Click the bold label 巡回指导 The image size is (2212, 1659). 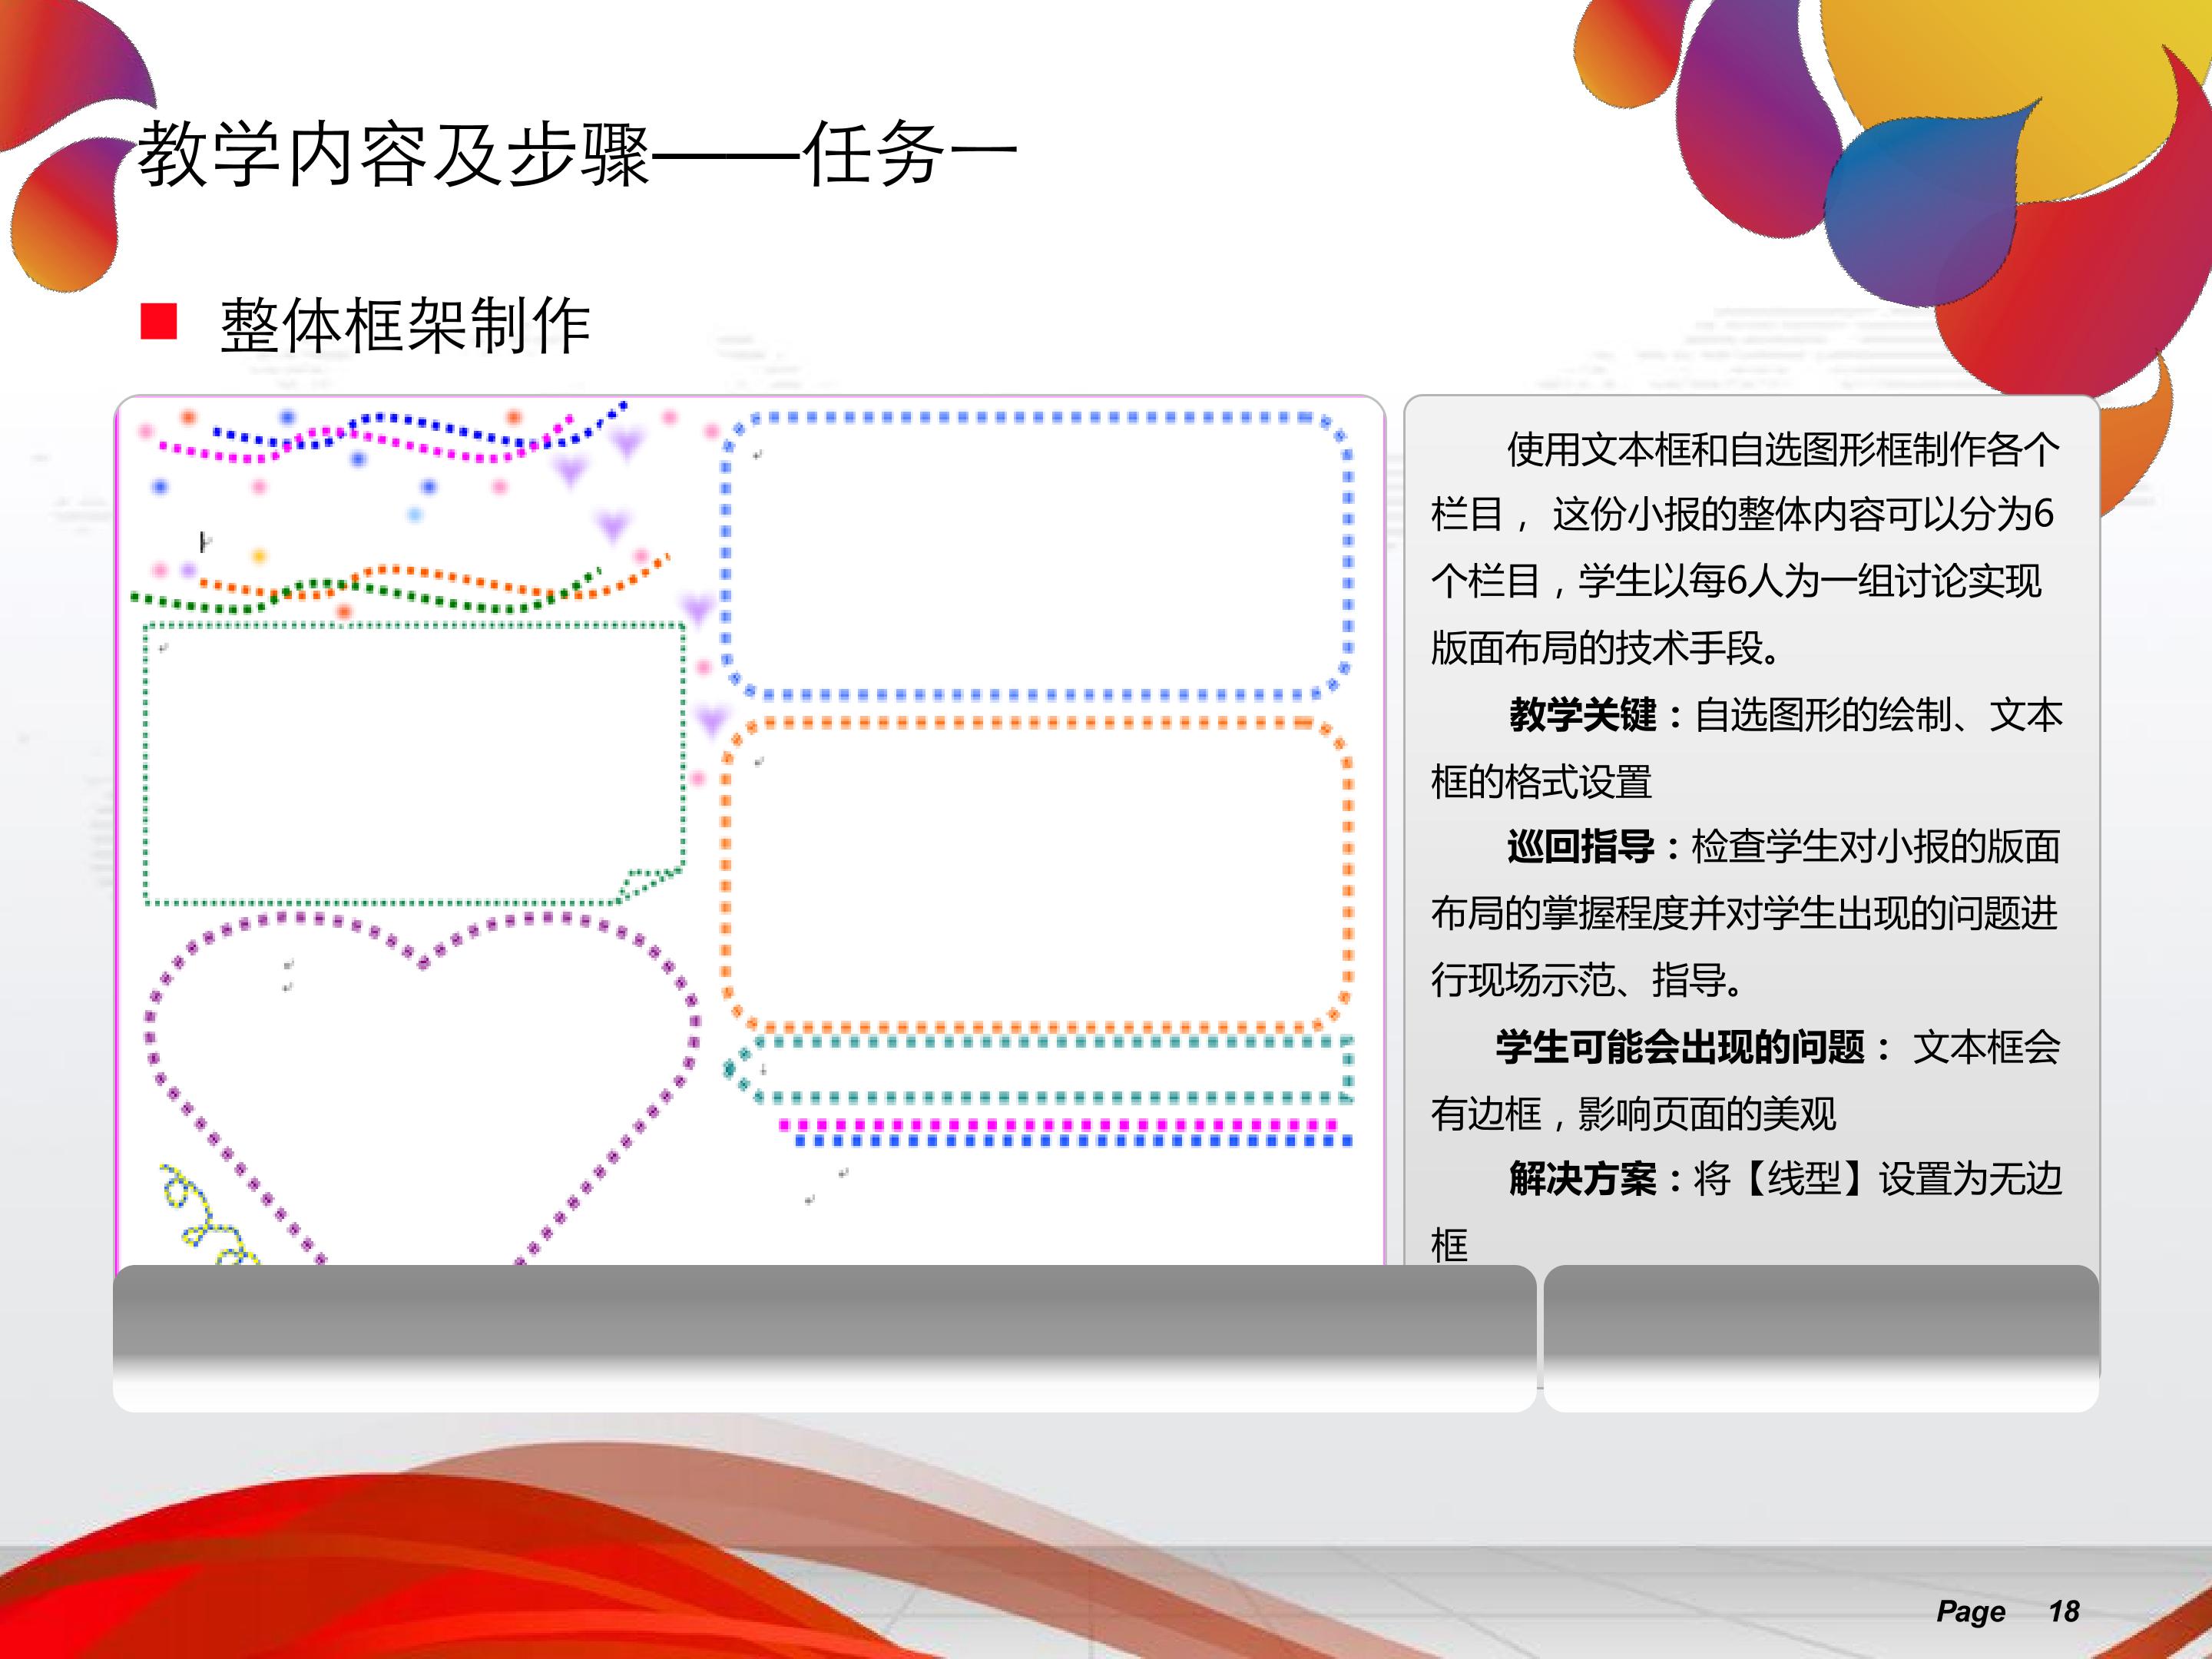coord(1581,847)
